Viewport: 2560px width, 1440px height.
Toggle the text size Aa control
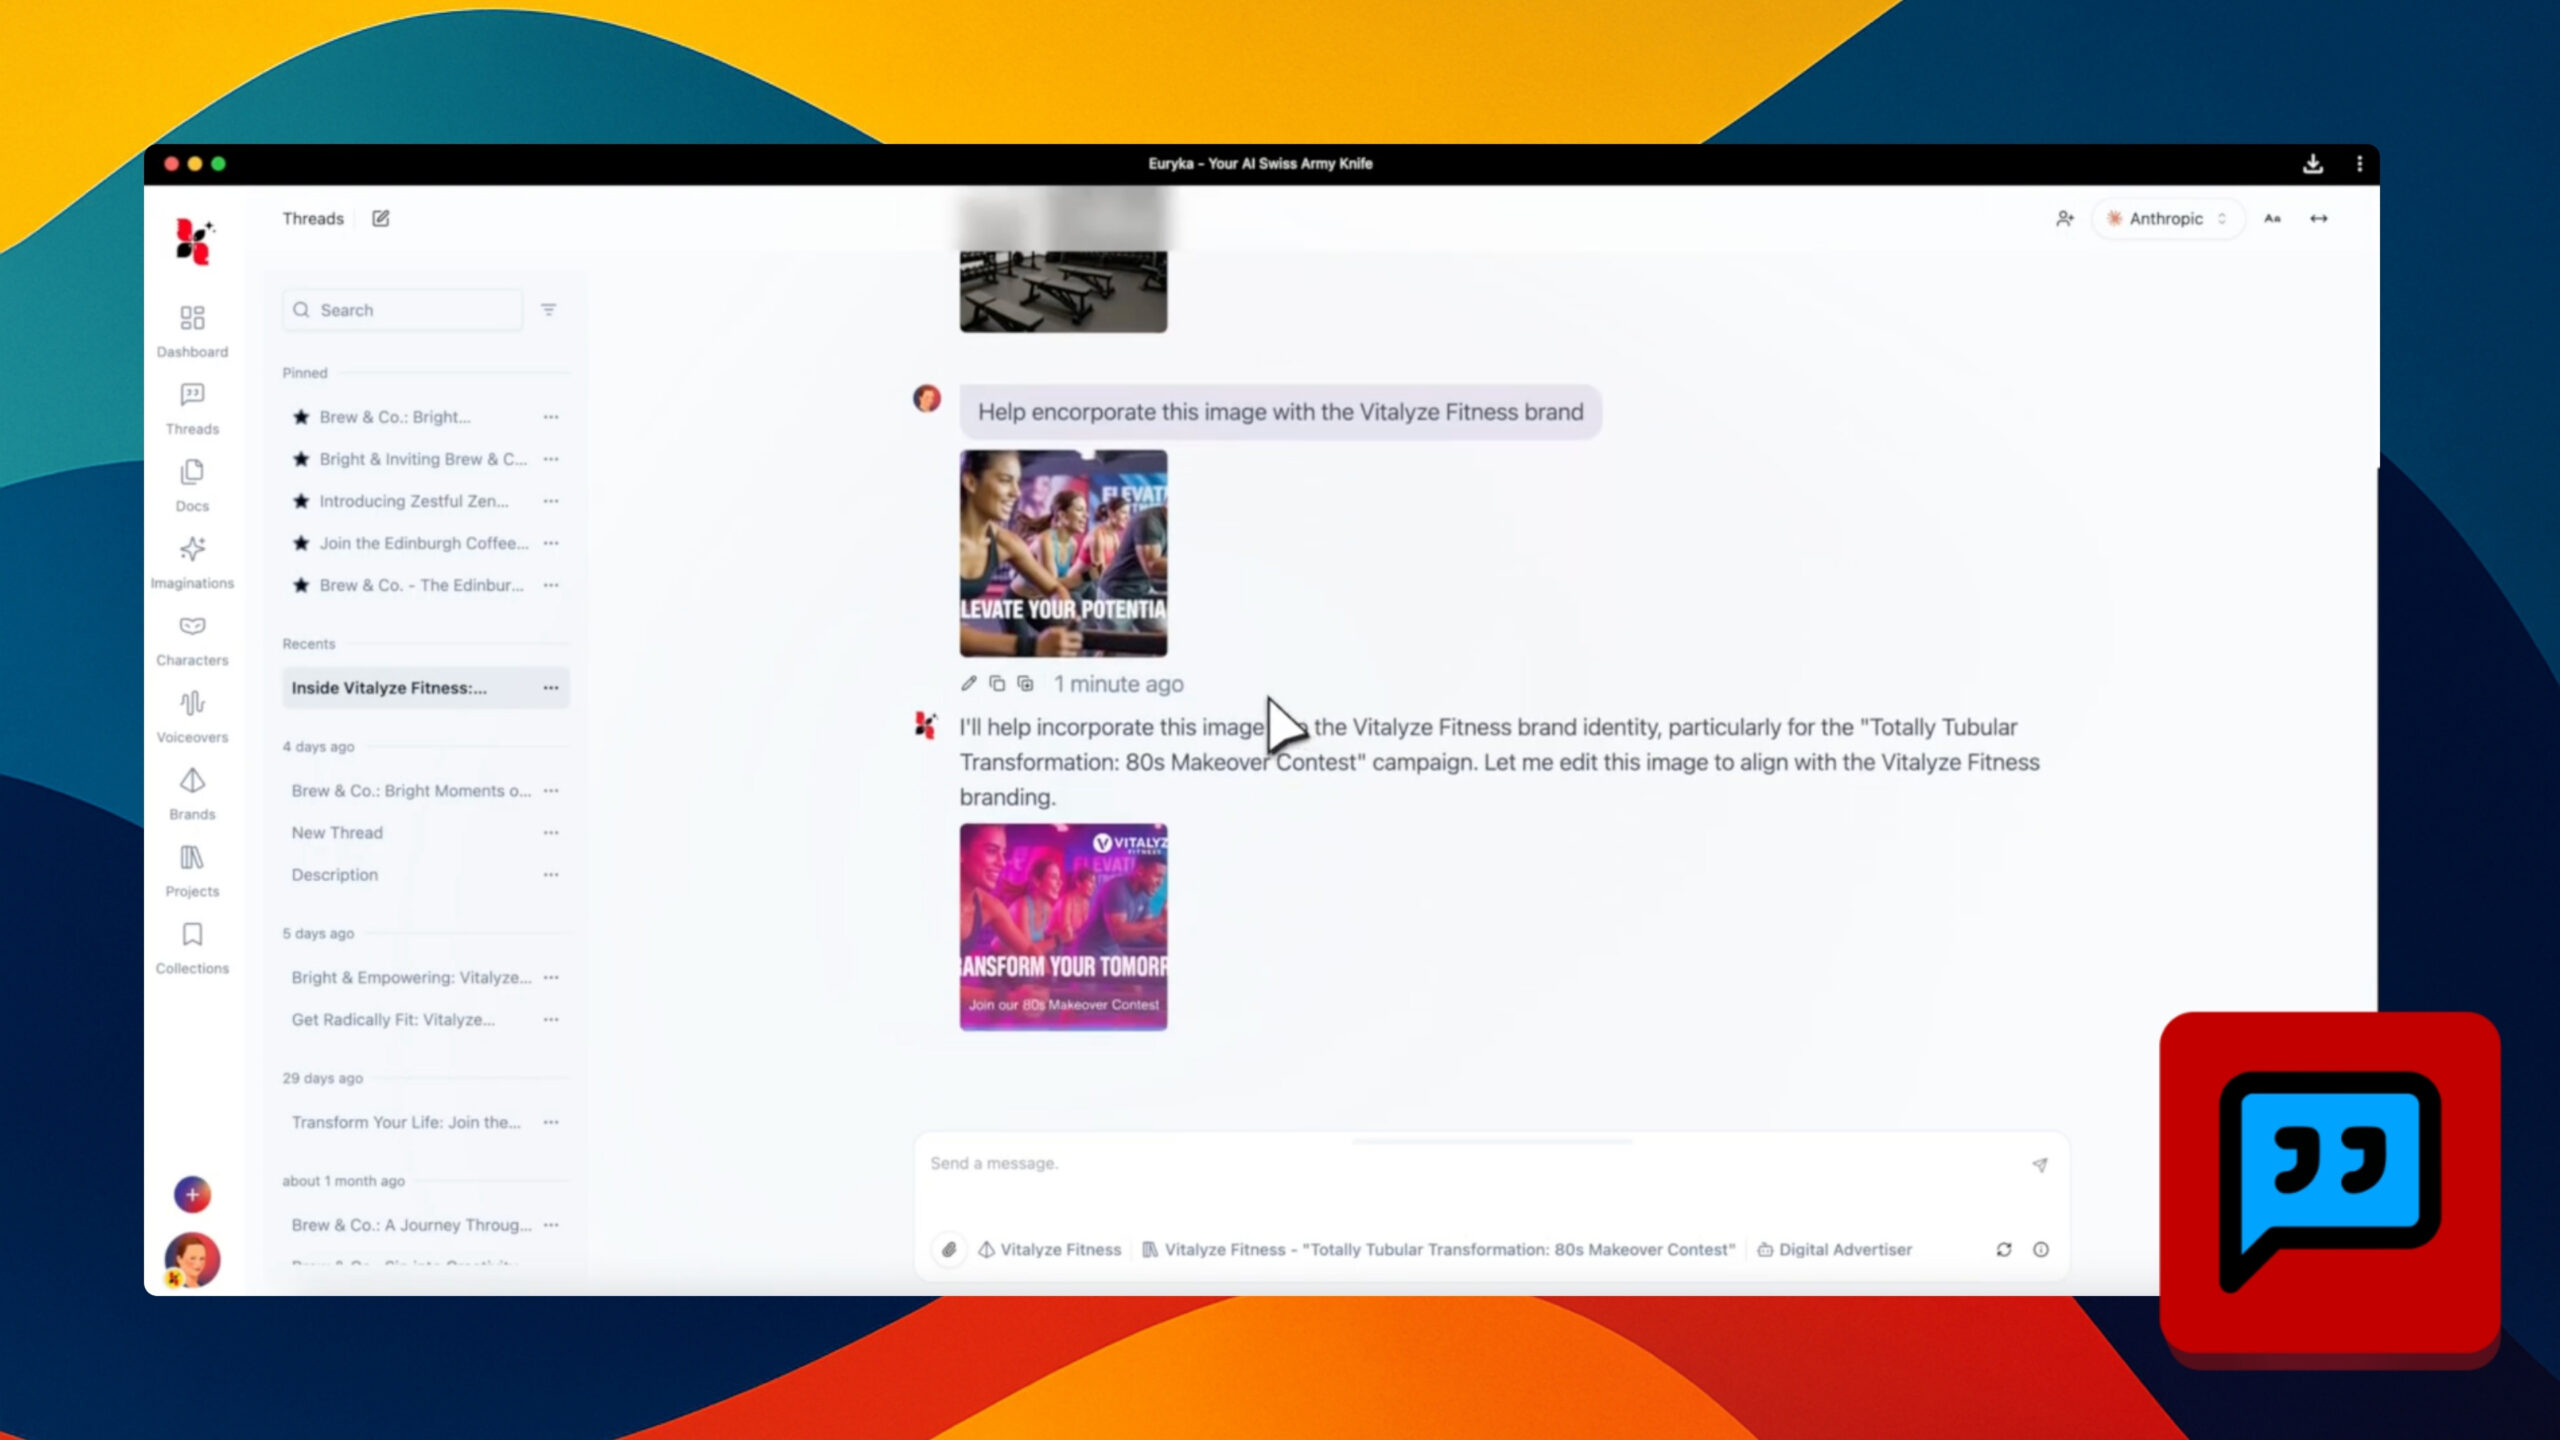2272,218
